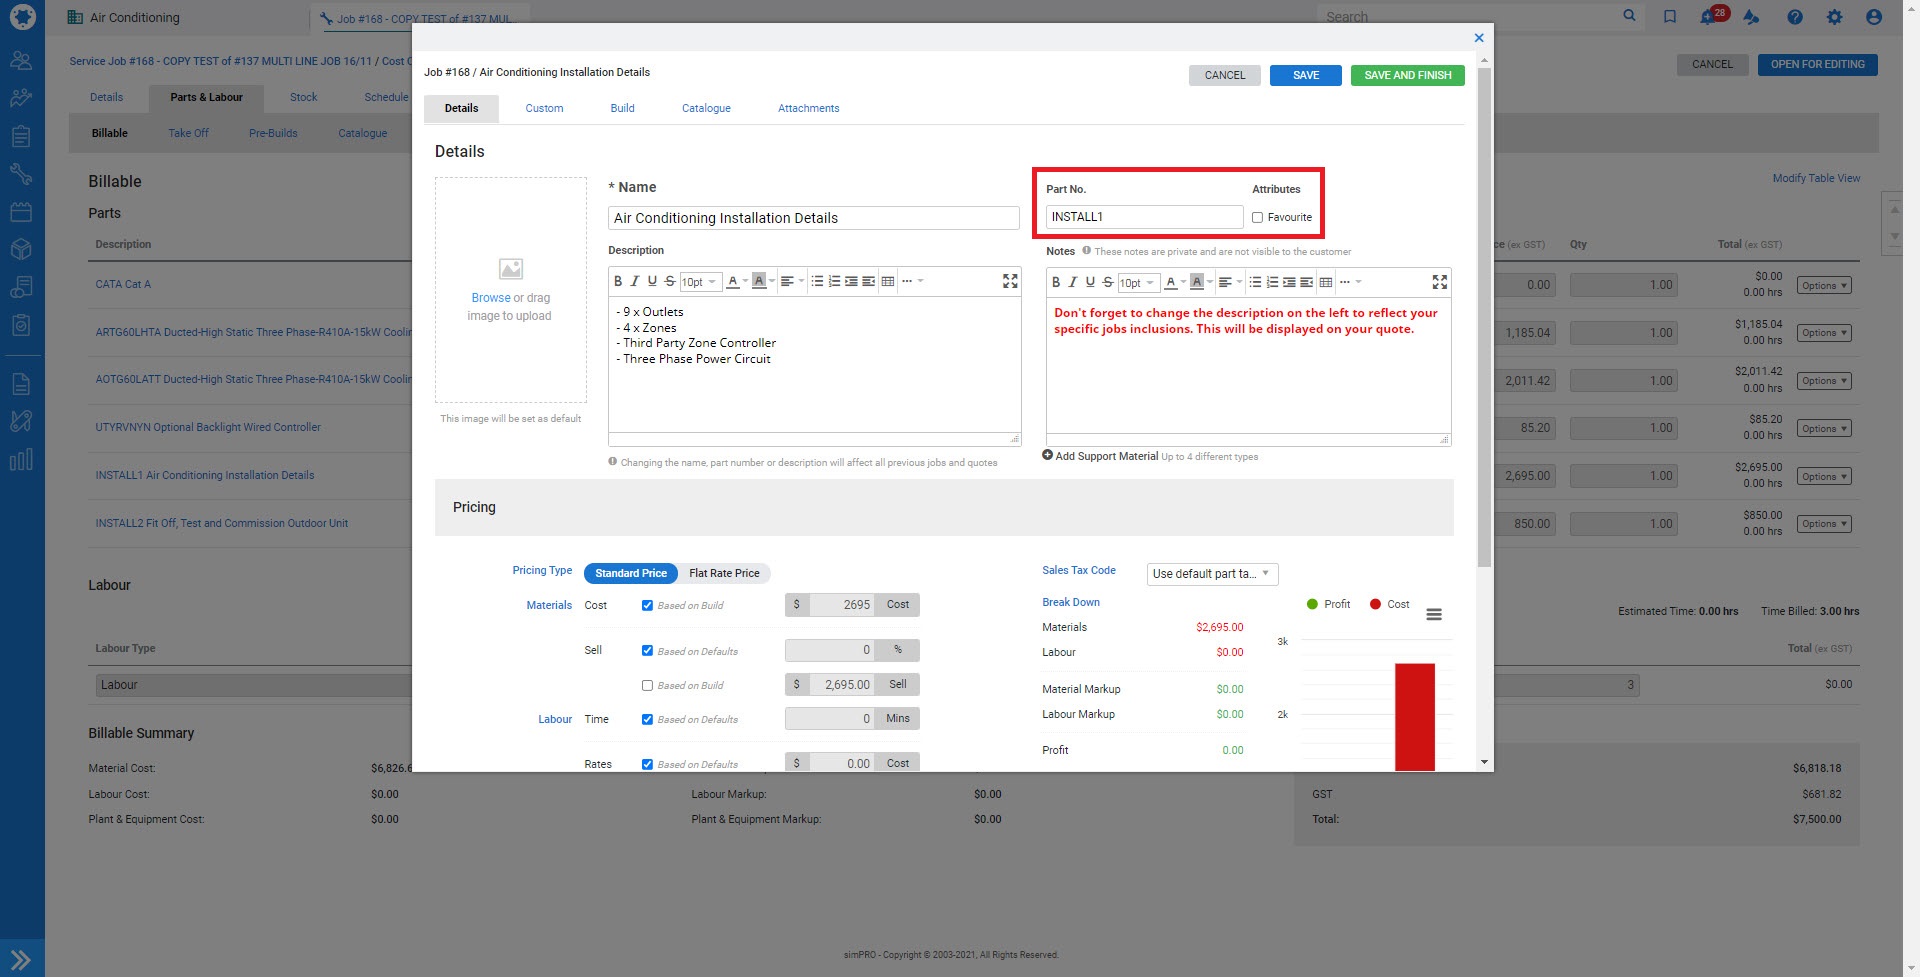Open Options dropdown for the $850.00 row

coord(1824,524)
